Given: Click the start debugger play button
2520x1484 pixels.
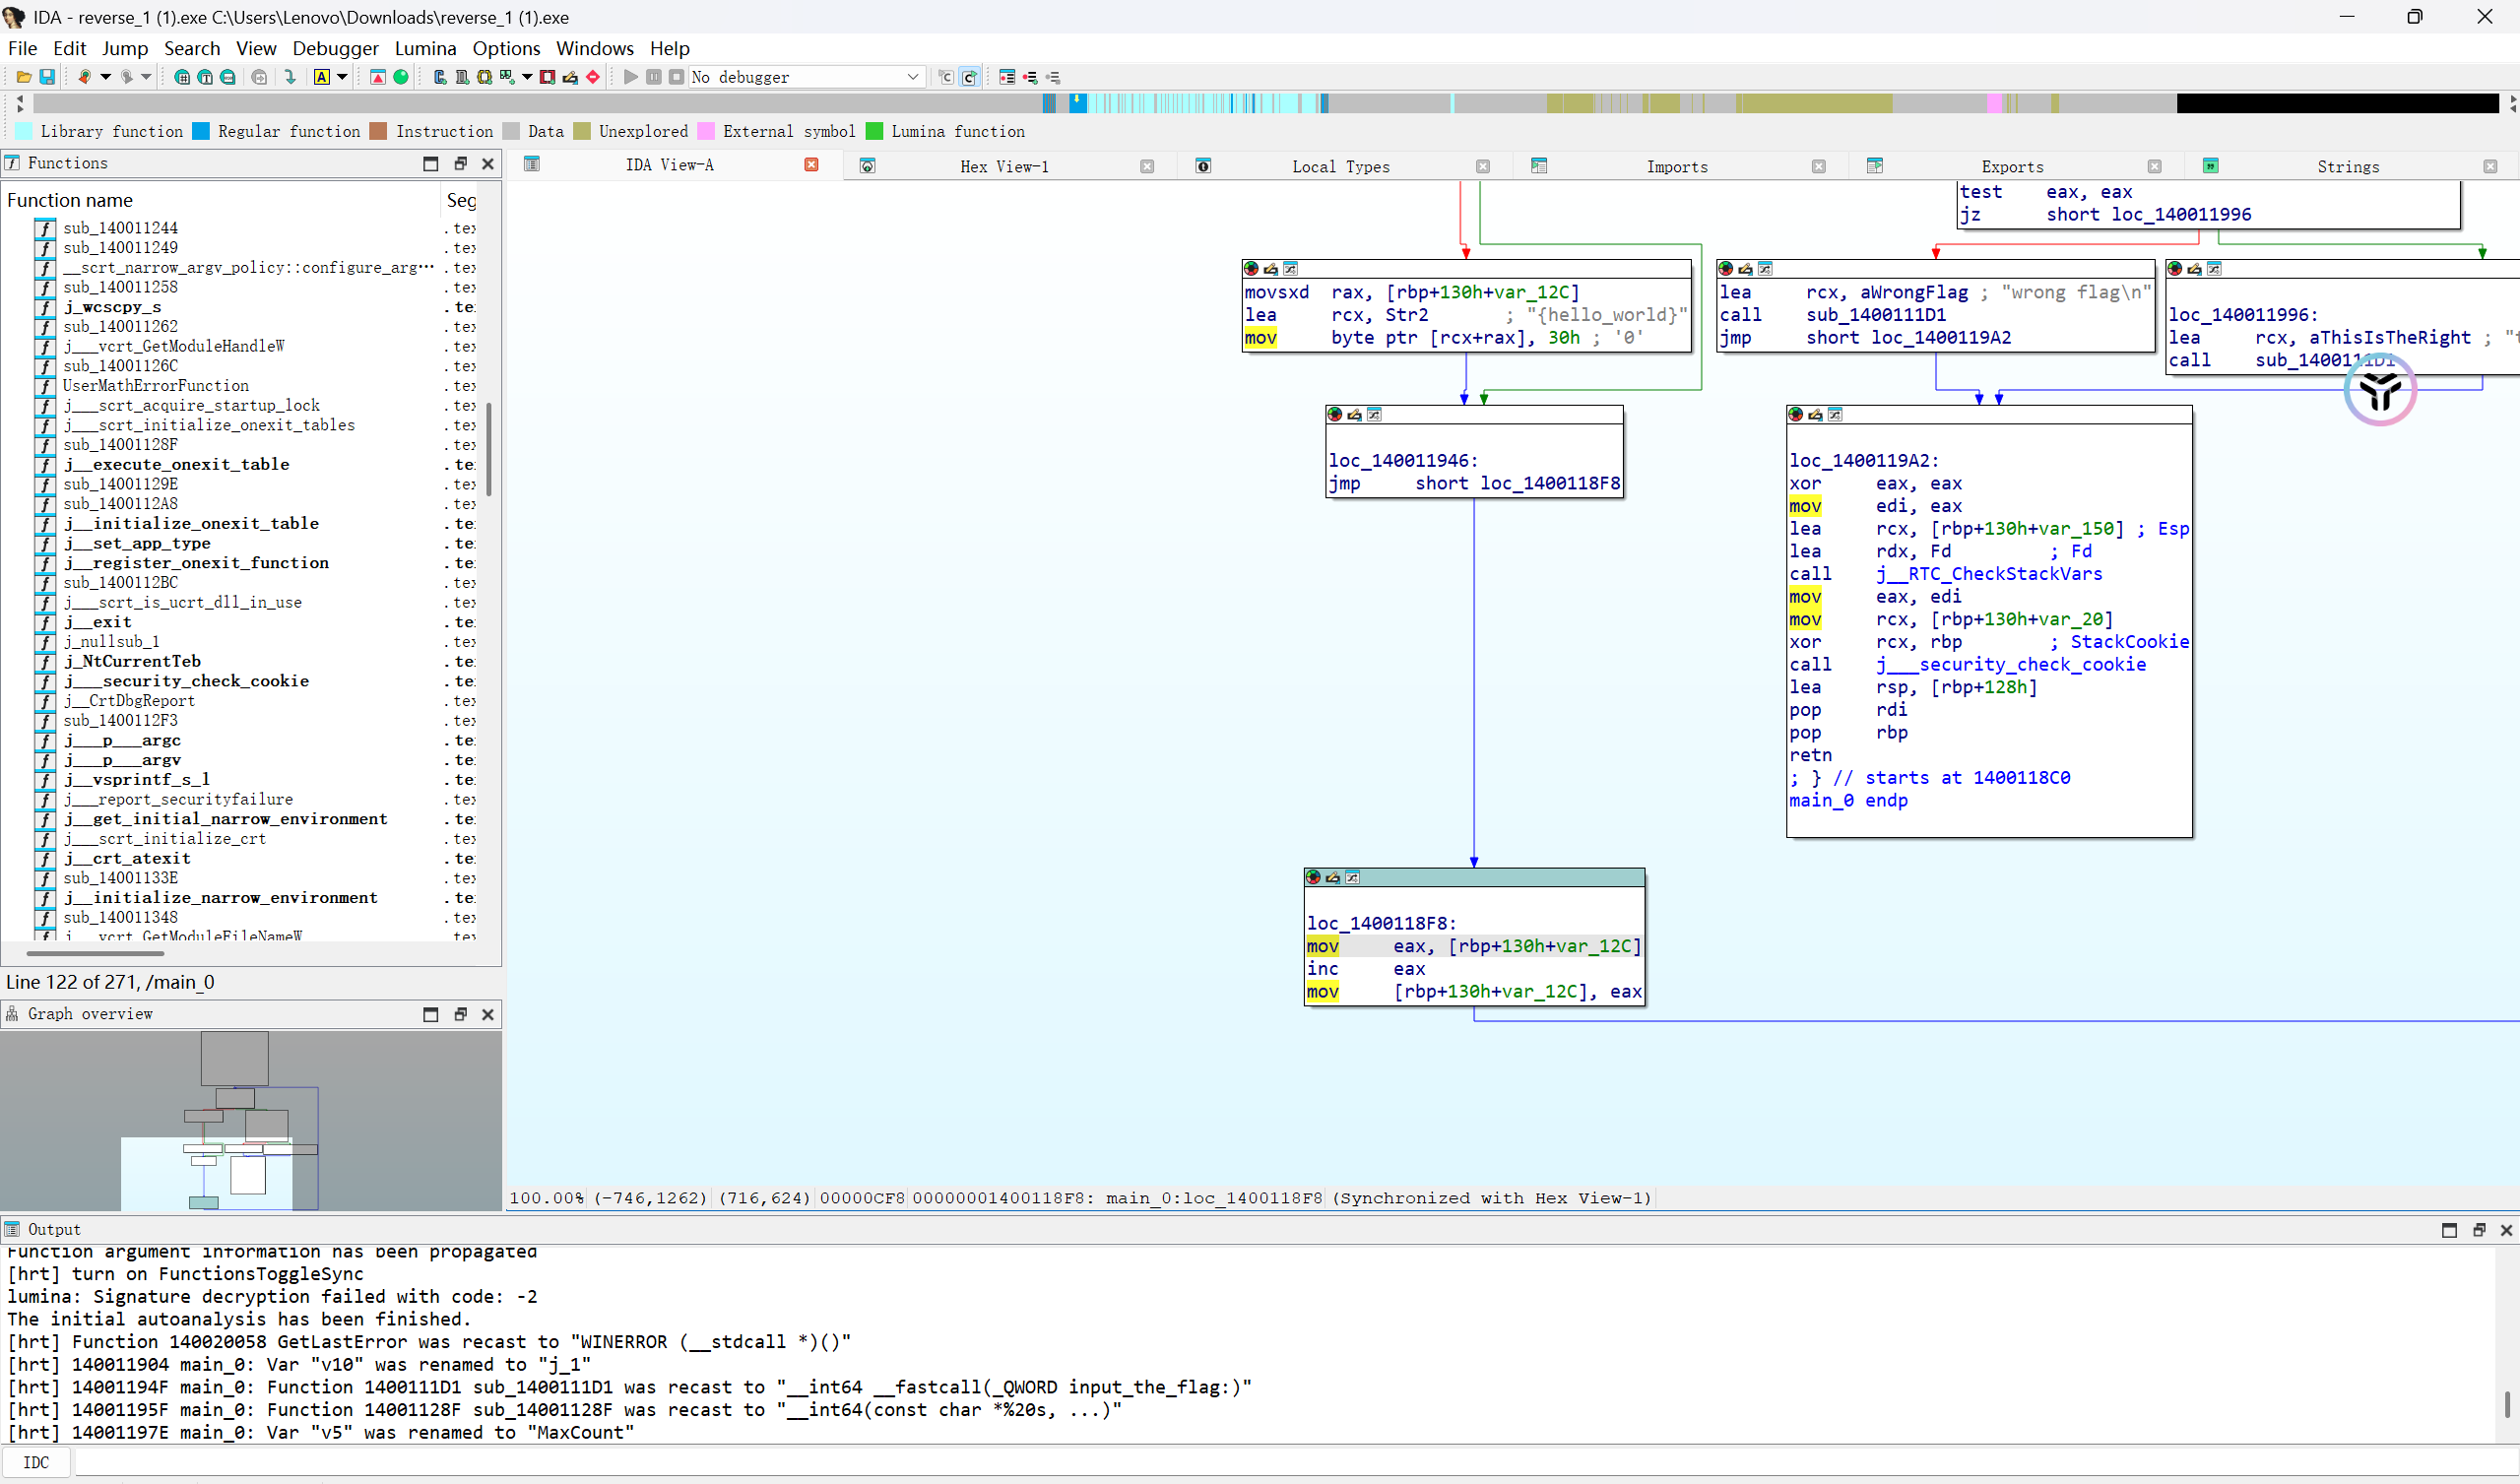Looking at the screenshot, I should (630, 77).
